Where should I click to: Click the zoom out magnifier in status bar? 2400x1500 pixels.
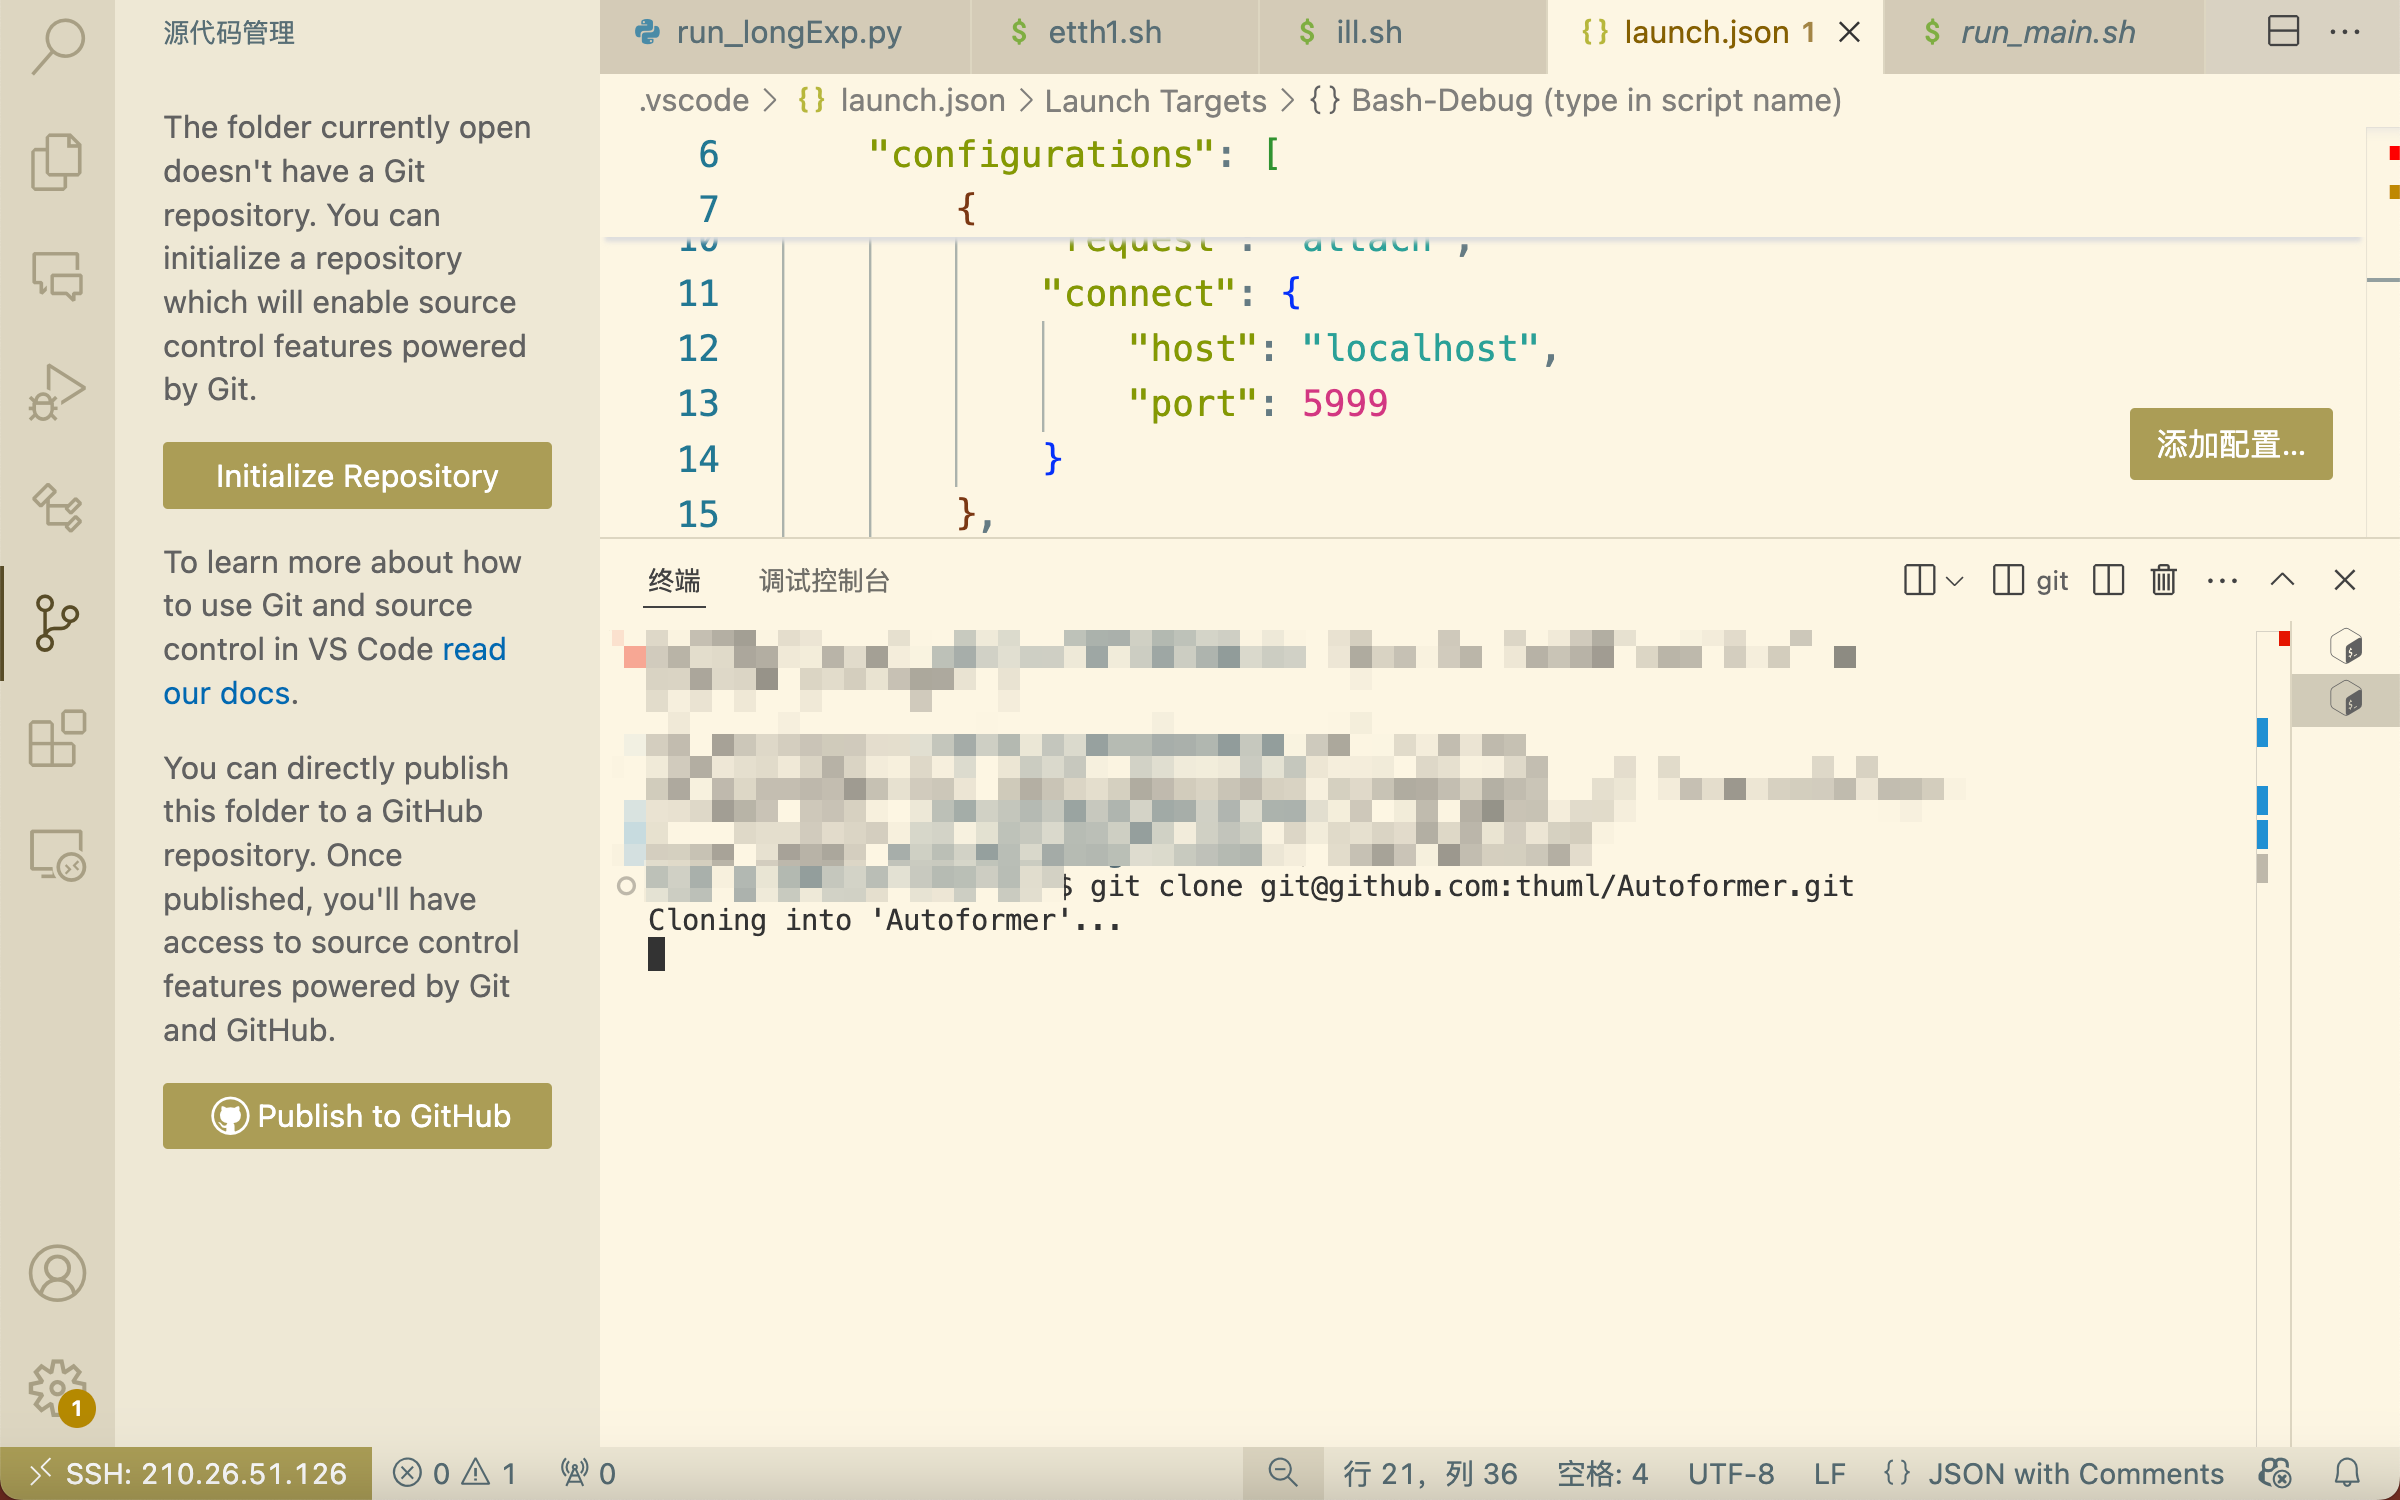tap(1283, 1473)
